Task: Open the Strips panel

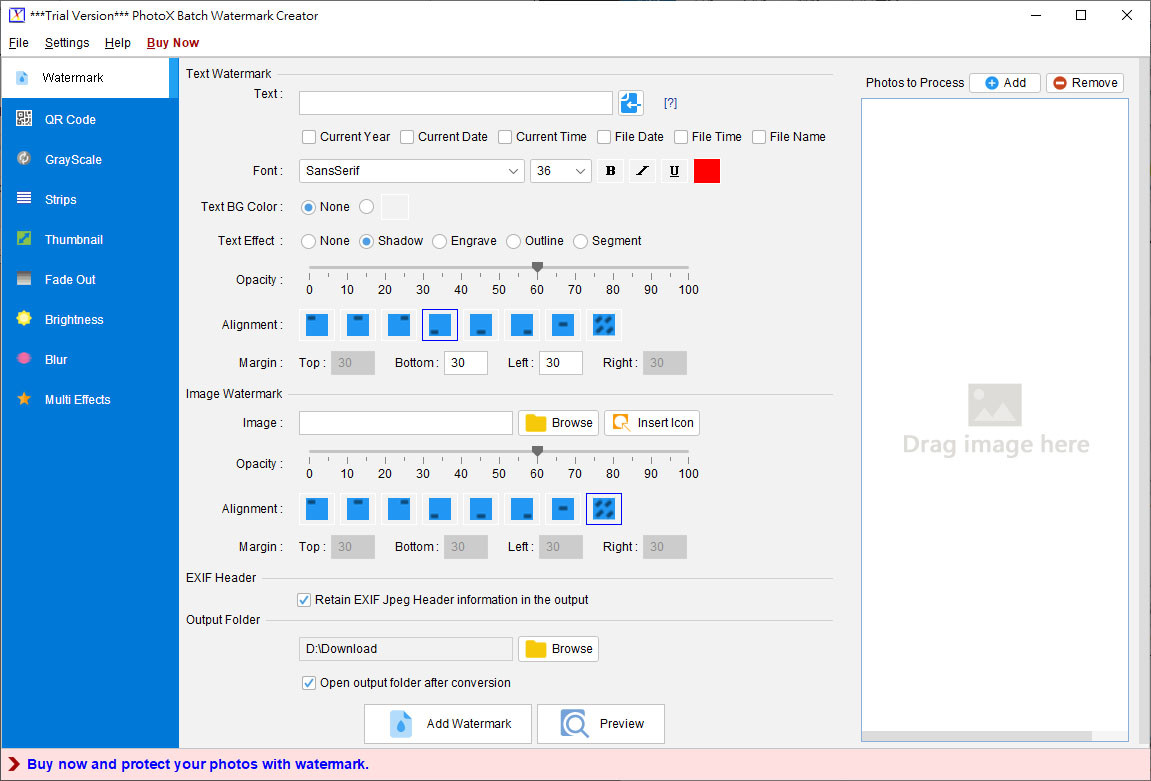Action: pyautogui.click(x=90, y=200)
